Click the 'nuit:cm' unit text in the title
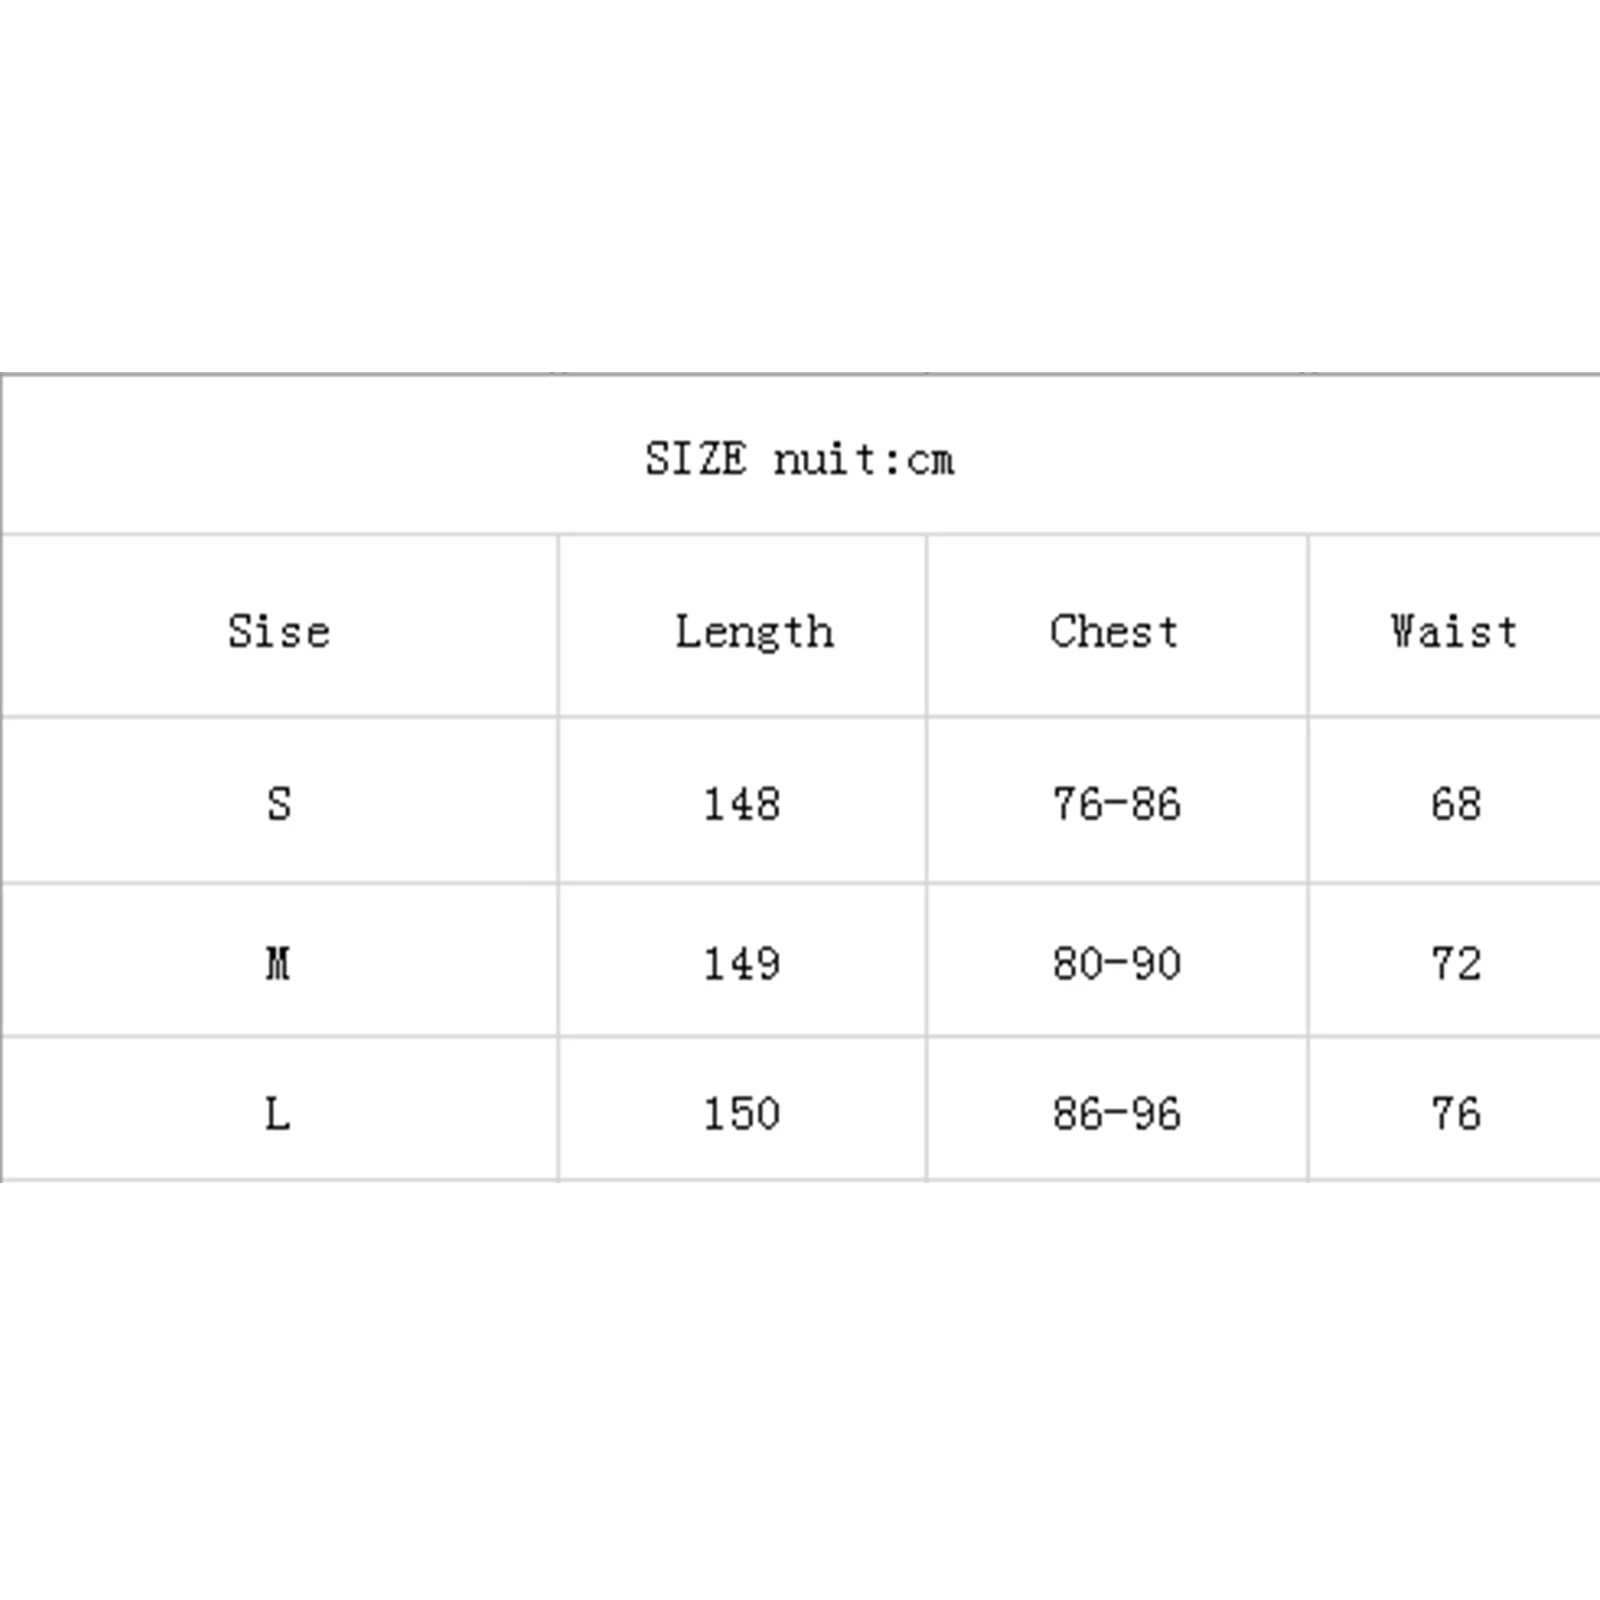 (864, 460)
